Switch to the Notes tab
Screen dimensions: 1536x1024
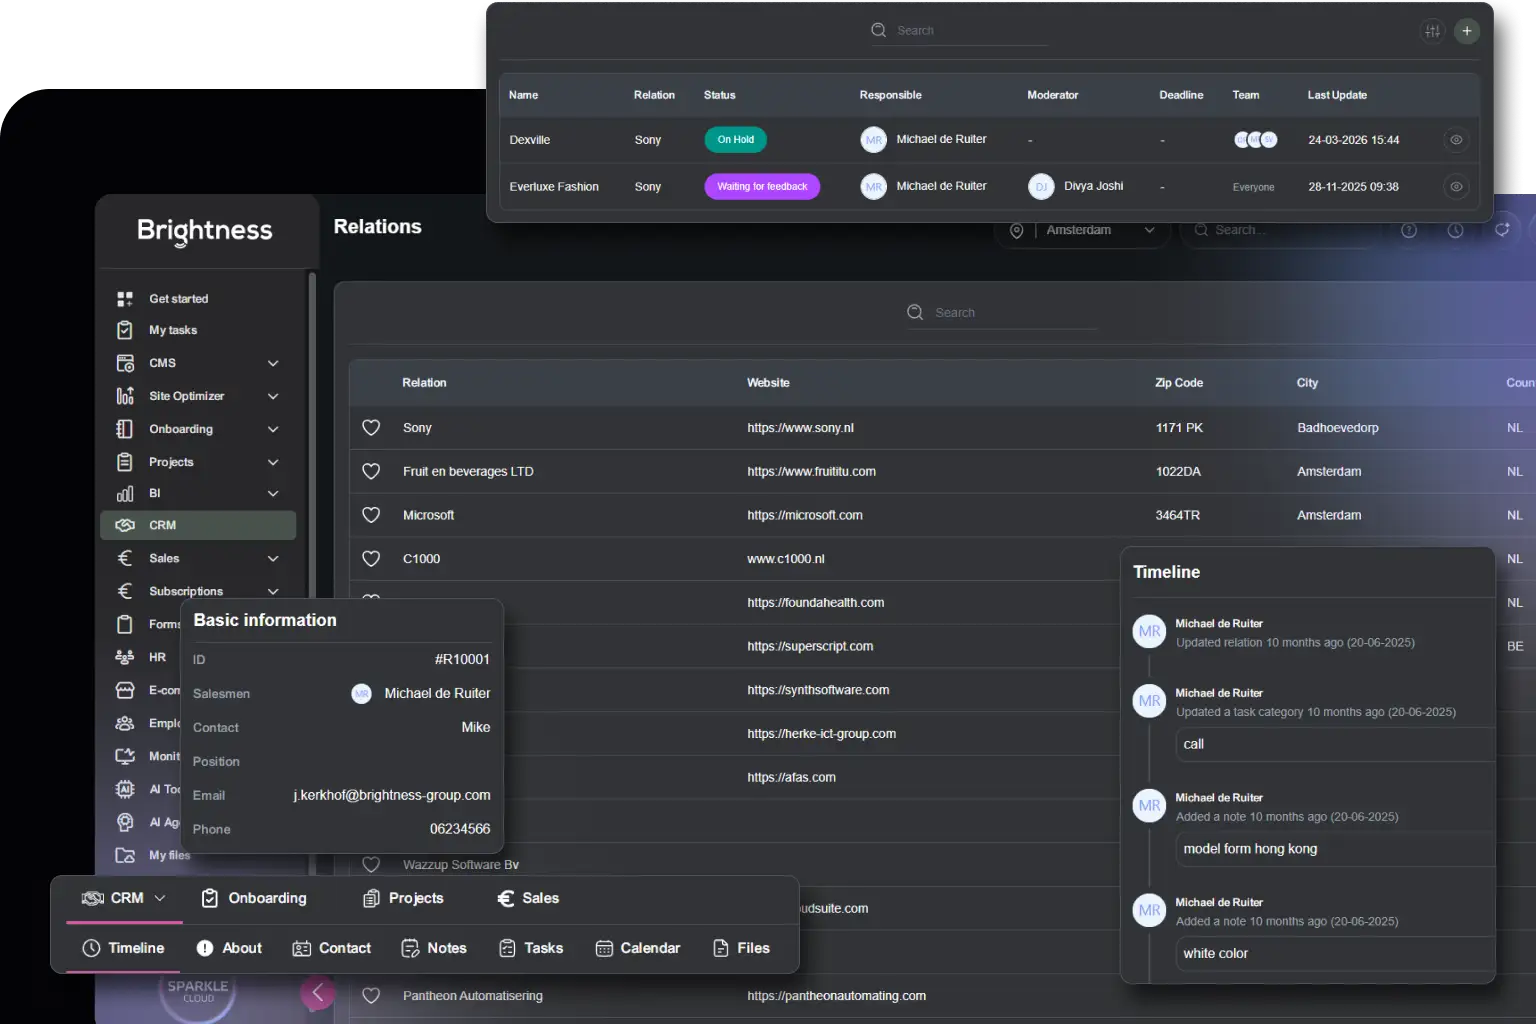coord(434,948)
